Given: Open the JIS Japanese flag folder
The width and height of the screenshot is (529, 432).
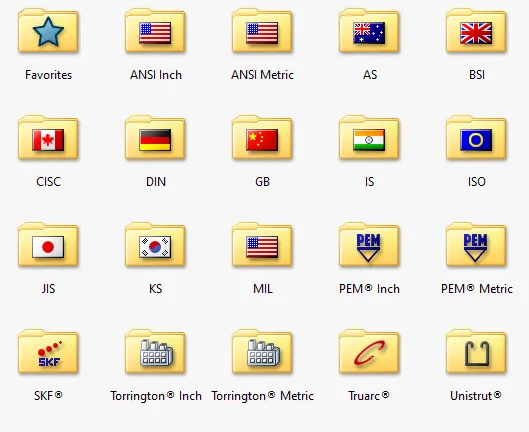Looking at the screenshot, I should pos(48,245).
